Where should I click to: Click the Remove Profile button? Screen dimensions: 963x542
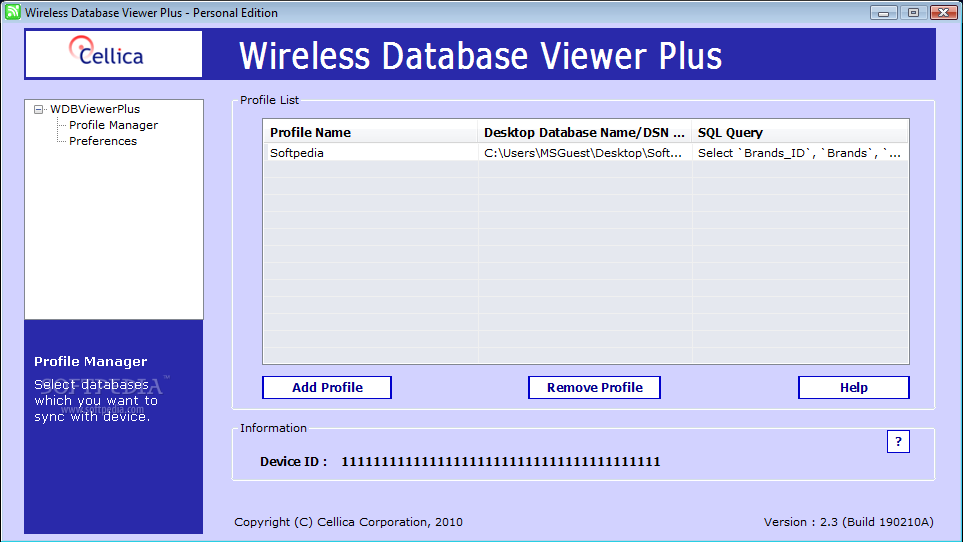(x=595, y=387)
